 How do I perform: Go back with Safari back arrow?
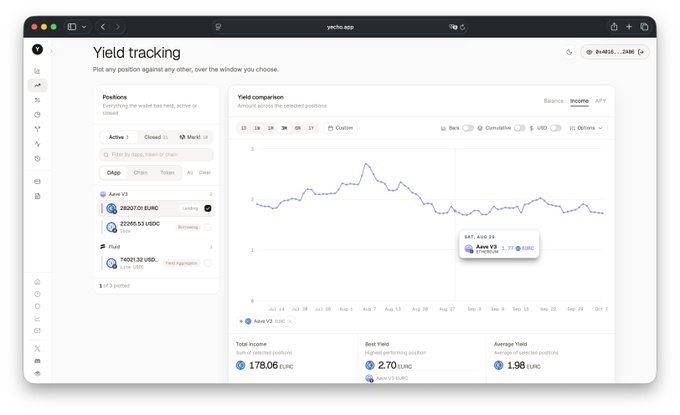tap(103, 27)
